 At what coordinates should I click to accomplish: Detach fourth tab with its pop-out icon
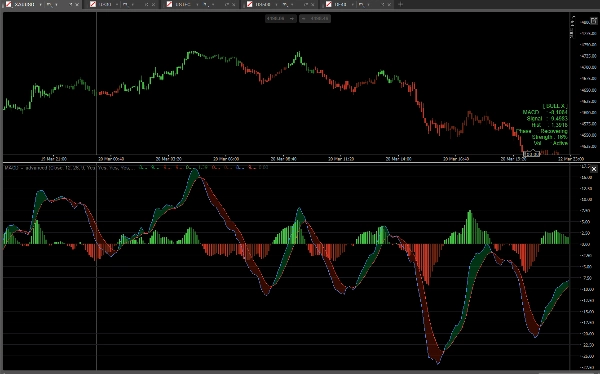point(306,5)
